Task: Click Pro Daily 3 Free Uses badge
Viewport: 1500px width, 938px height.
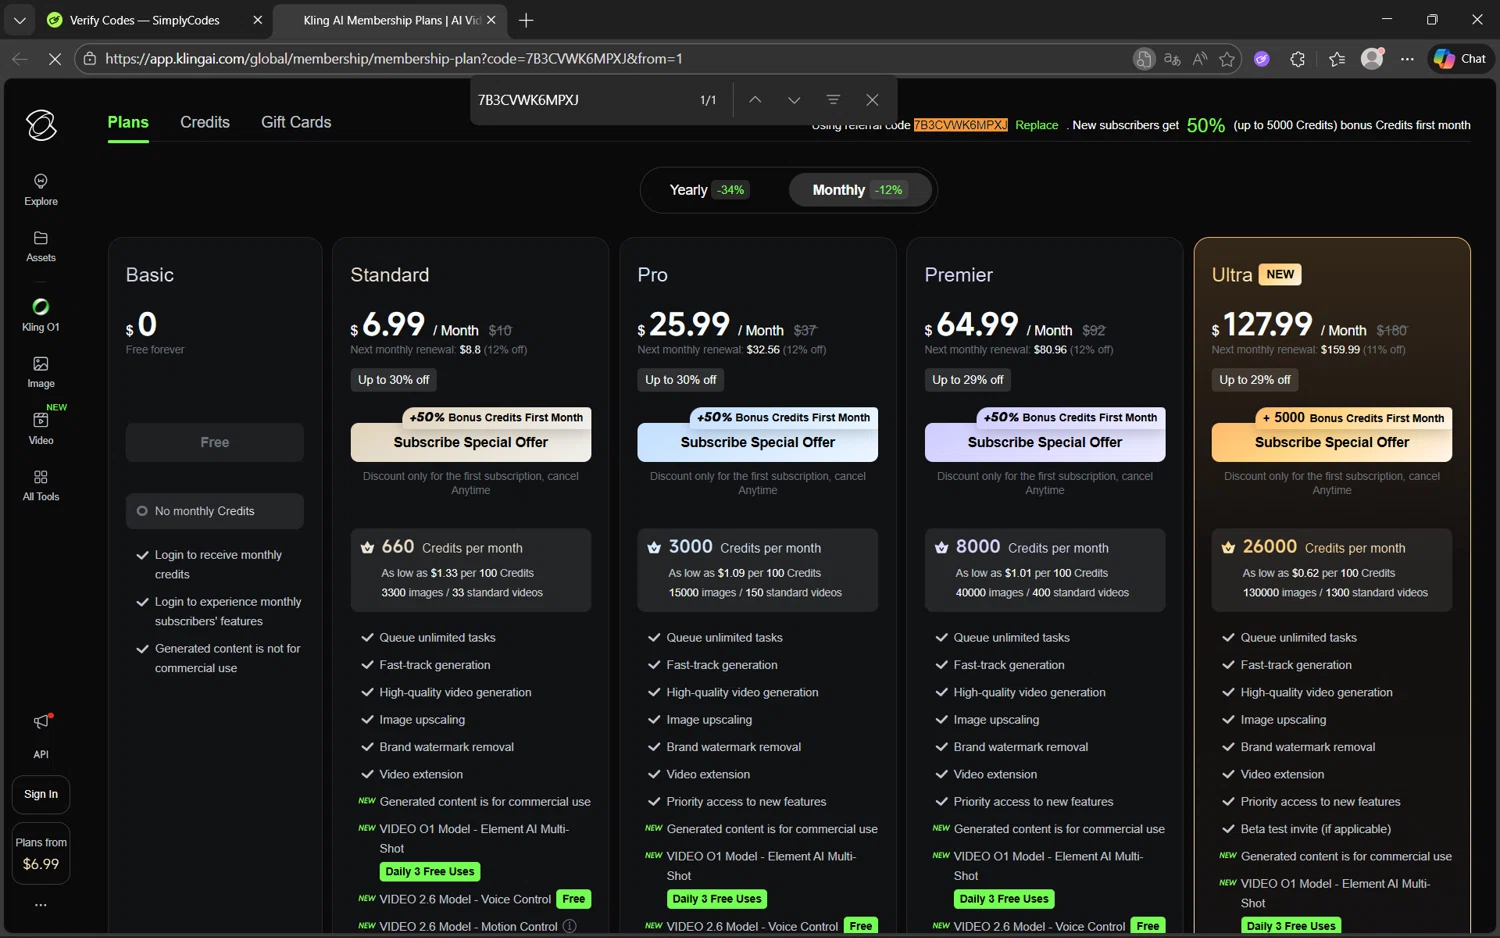Action: pyautogui.click(x=717, y=899)
